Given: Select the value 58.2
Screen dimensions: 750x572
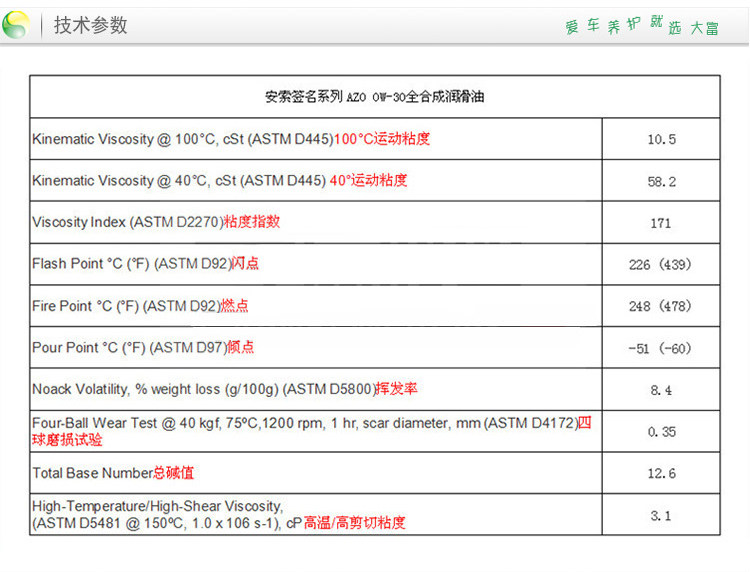Looking at the screenshot, I should click(662, 182).
